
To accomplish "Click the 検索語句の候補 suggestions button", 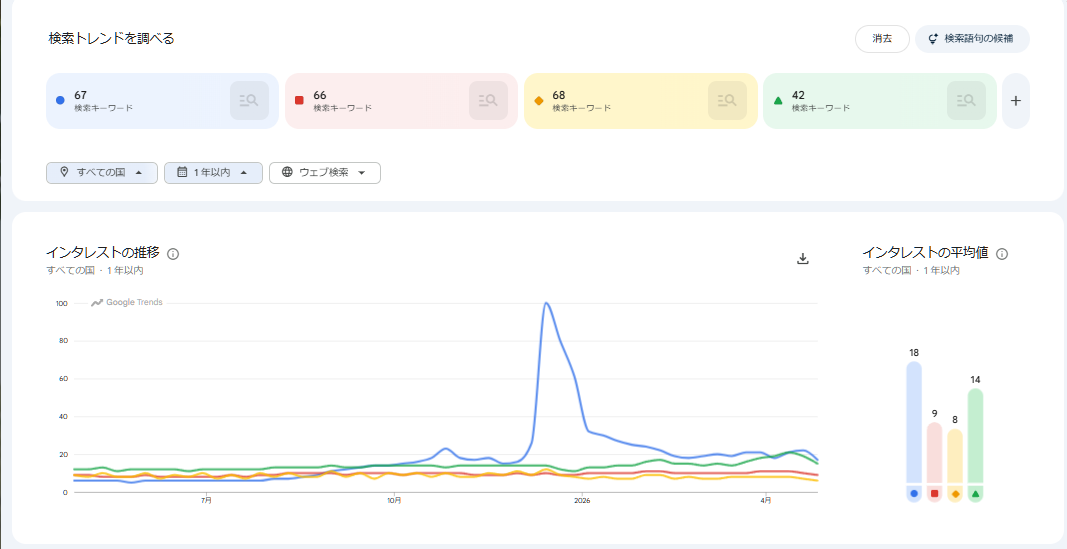I will click(x=972, y=39).
